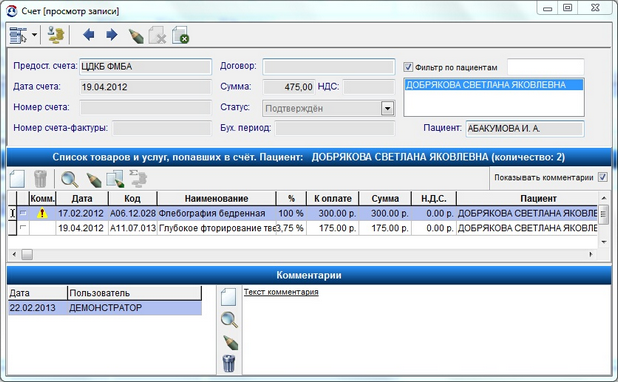Click the Пациент field АБАКУМОВА И. А.
Viewport: 618px width, 382px height.
tap(525, 129)
